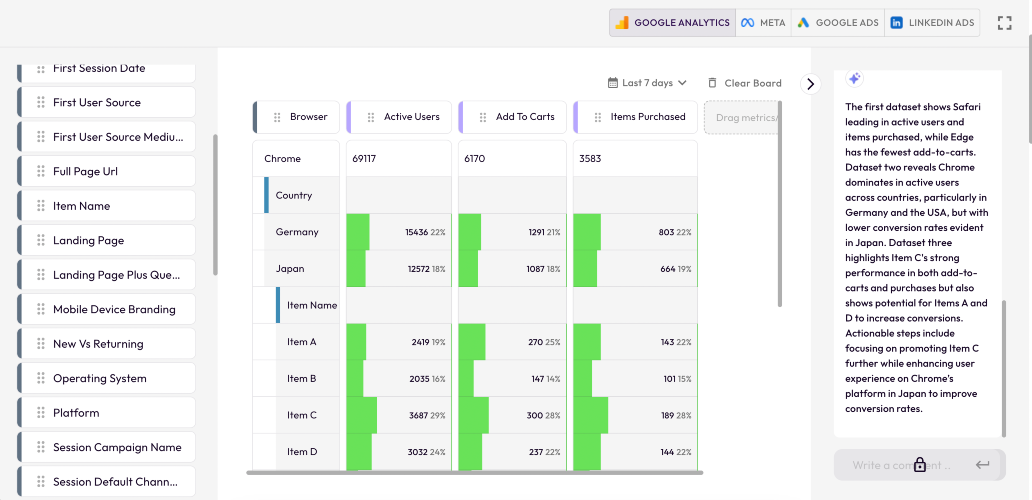Click drag handle on Active Users metric

tap(371, 117)
